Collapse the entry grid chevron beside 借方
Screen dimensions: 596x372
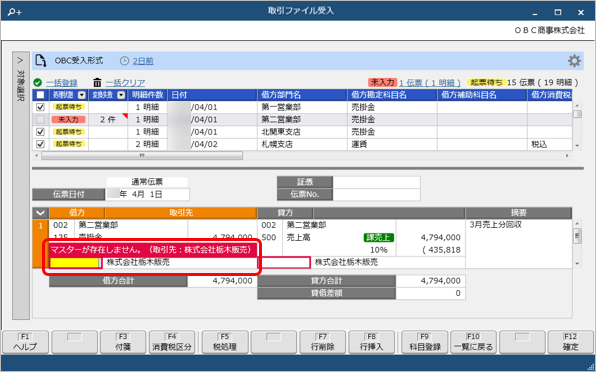40,213
